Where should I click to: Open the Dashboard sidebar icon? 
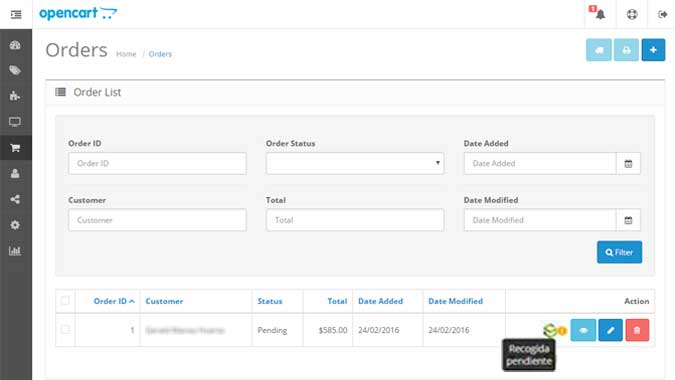pos(15,45)
